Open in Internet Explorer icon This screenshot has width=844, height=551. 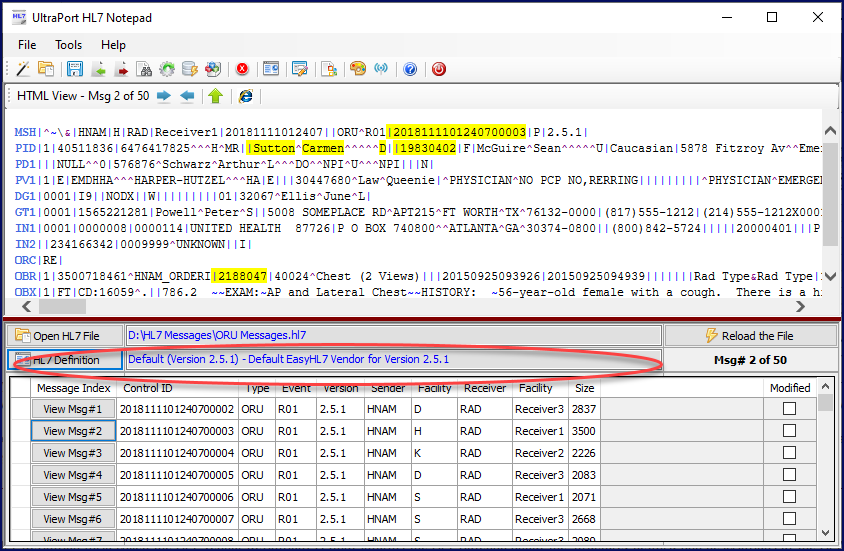[246, 96]
